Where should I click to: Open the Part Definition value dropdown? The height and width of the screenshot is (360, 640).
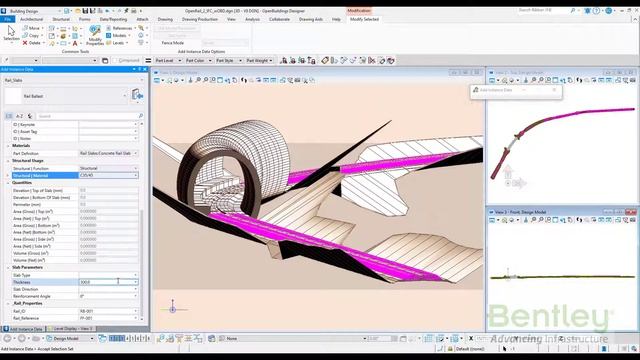135,153
